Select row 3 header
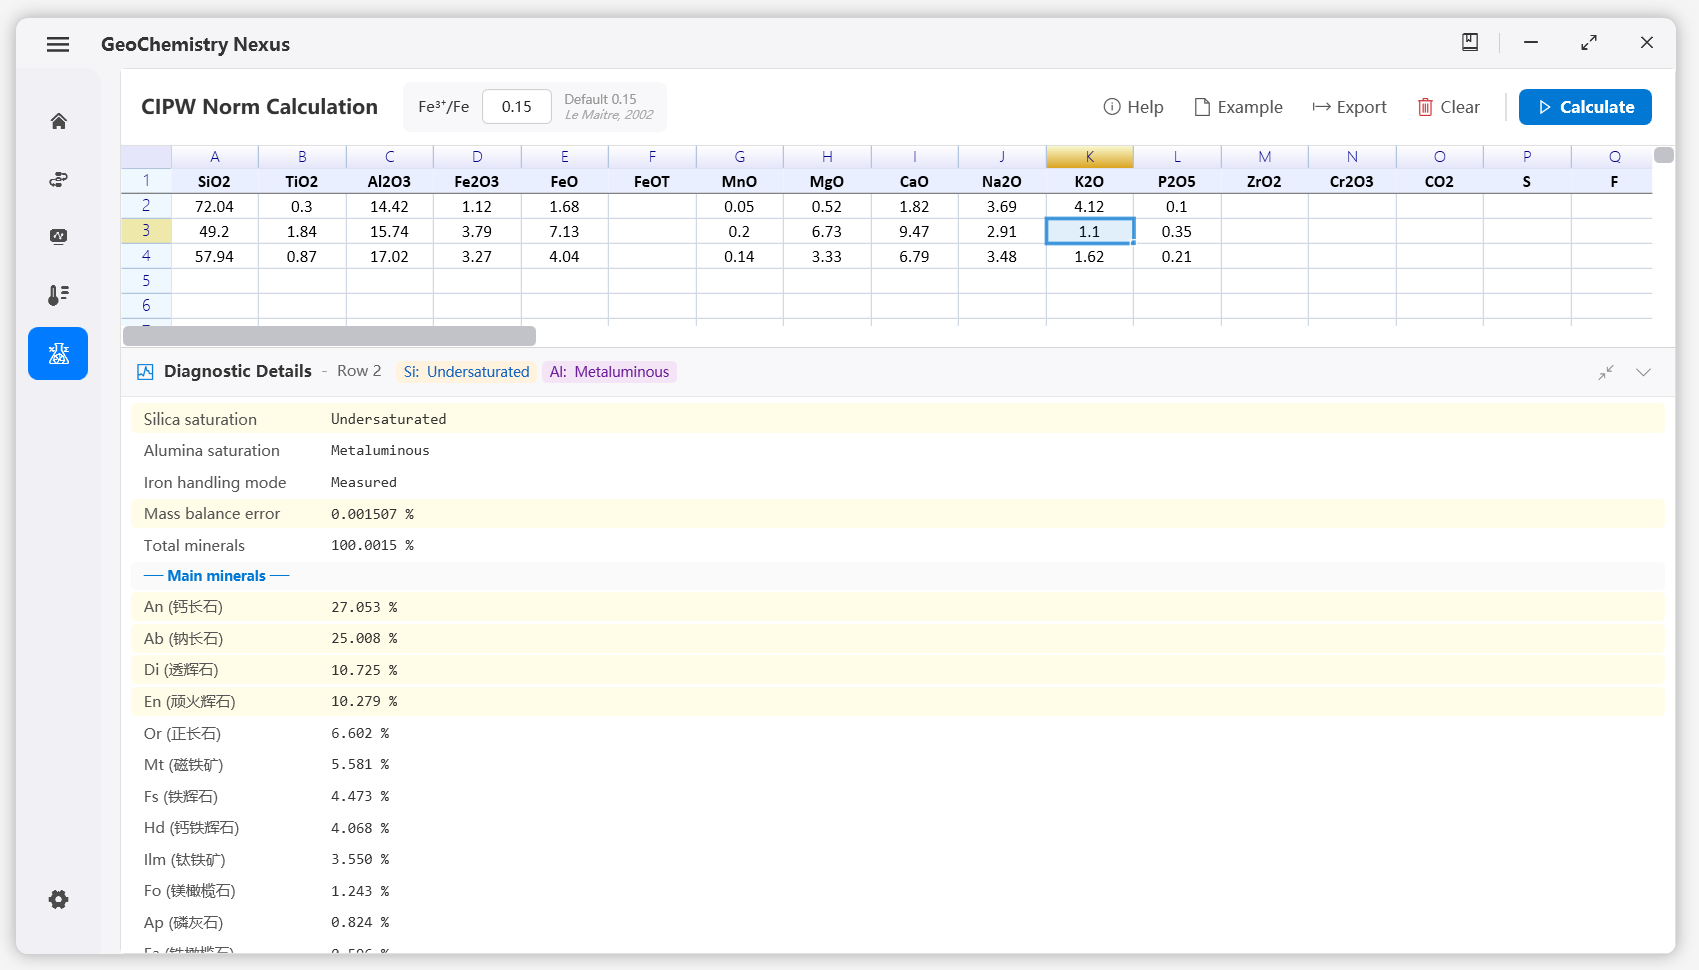Viewport: 1699px width, 970px height. 146,231
